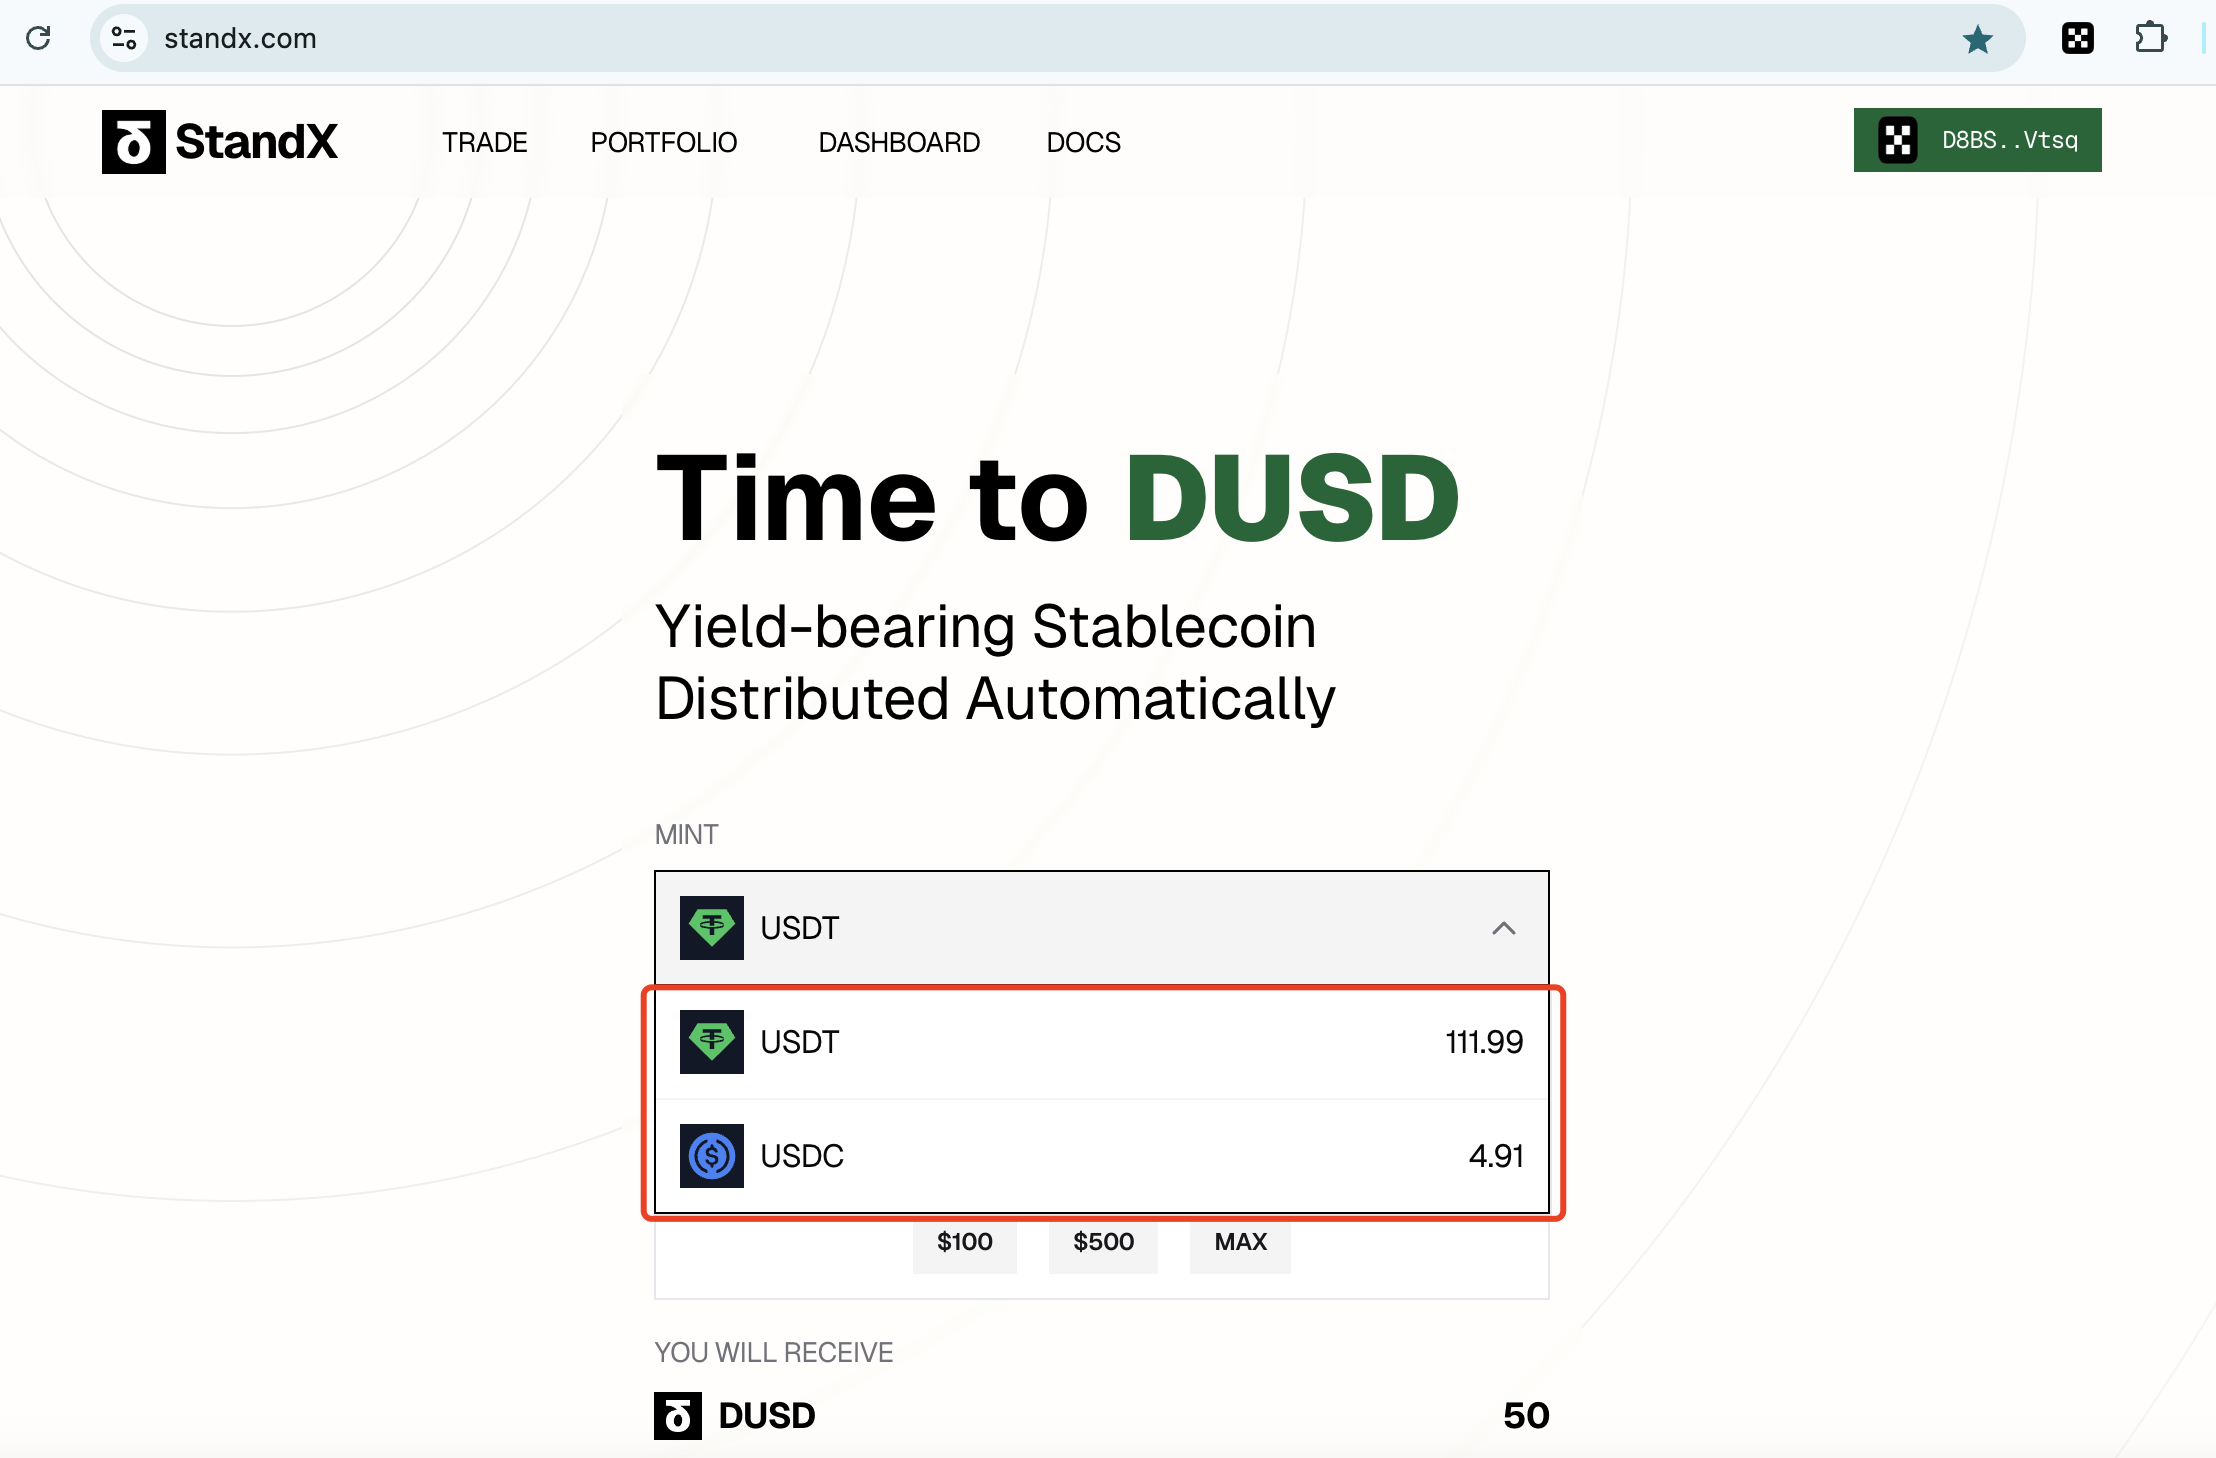Open the PORTFOLIO menu item
This screenshot has width=2216, height=1458.
(x=664, y=142)
